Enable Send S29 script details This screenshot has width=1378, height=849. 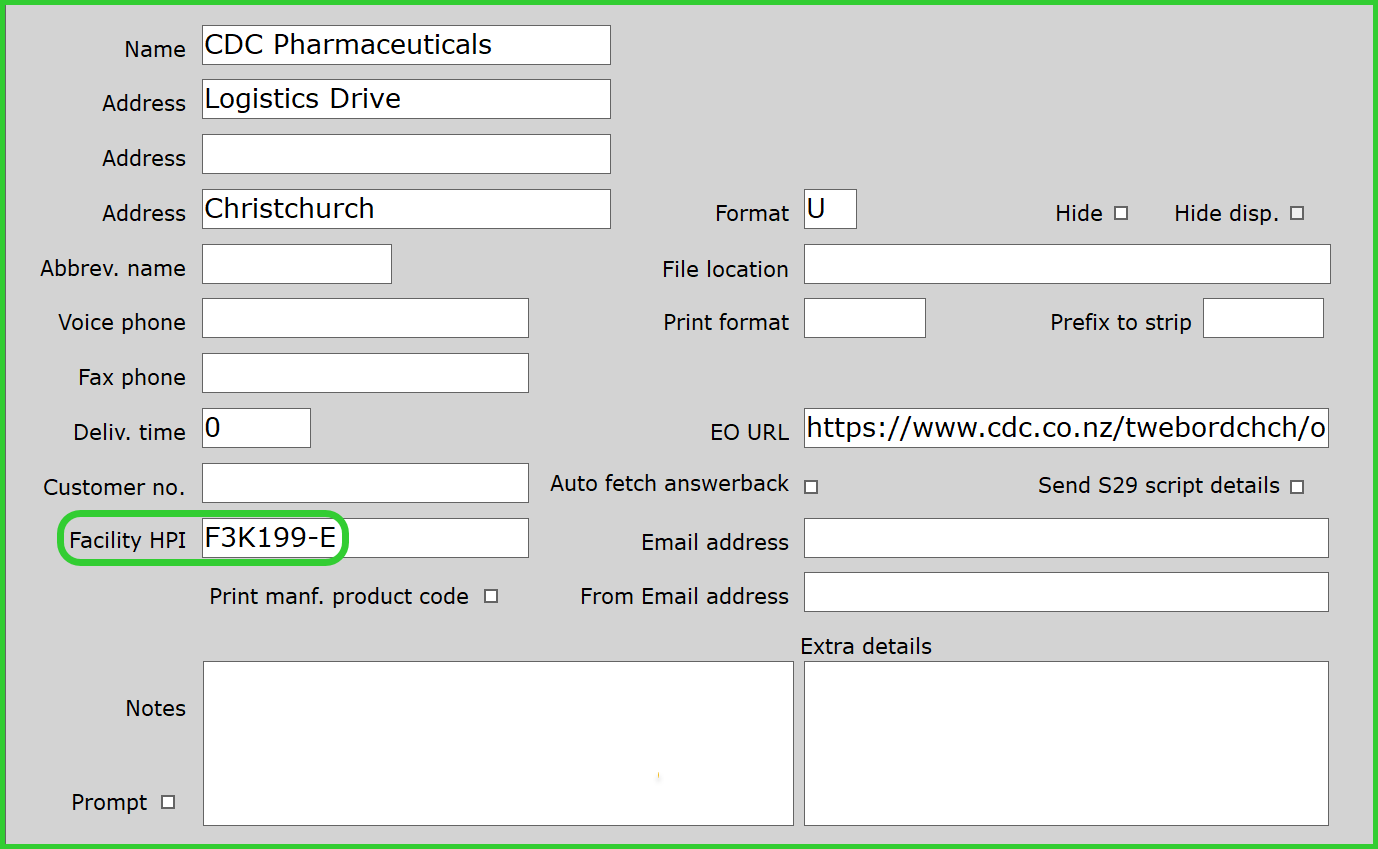1297,487
